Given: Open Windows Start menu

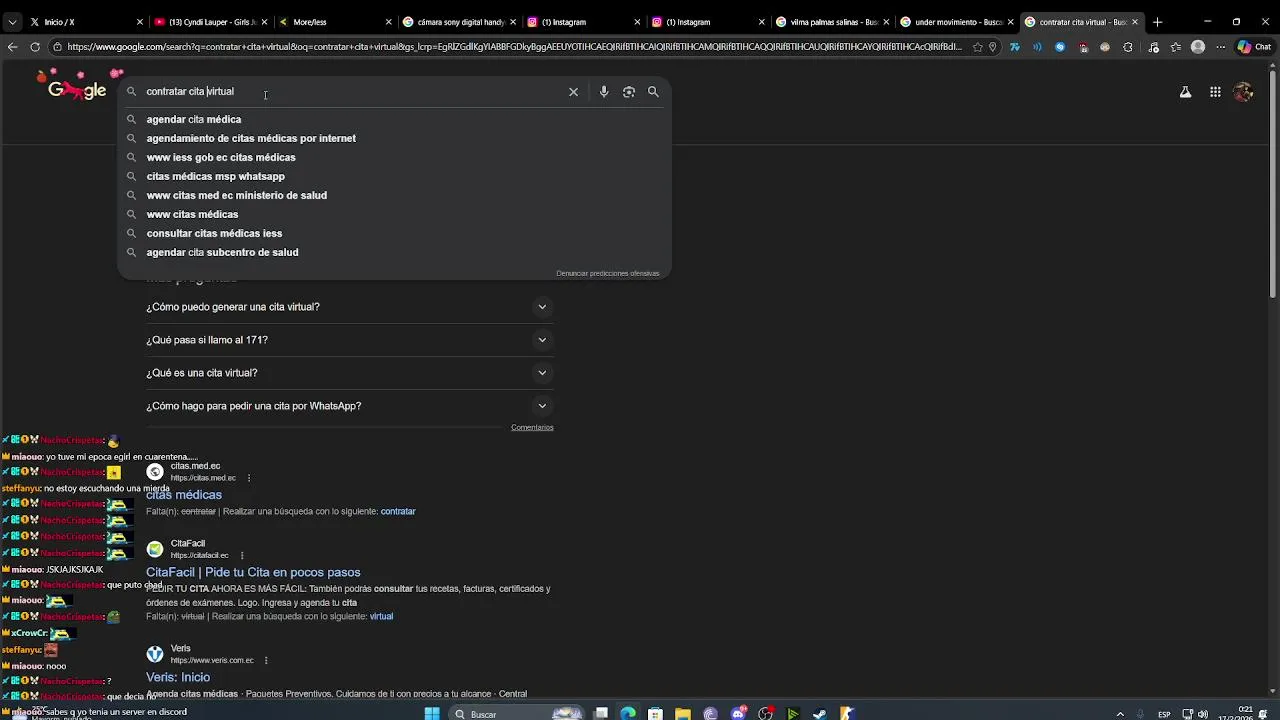Looking at the screenshot, I should [x=432, y=714].
